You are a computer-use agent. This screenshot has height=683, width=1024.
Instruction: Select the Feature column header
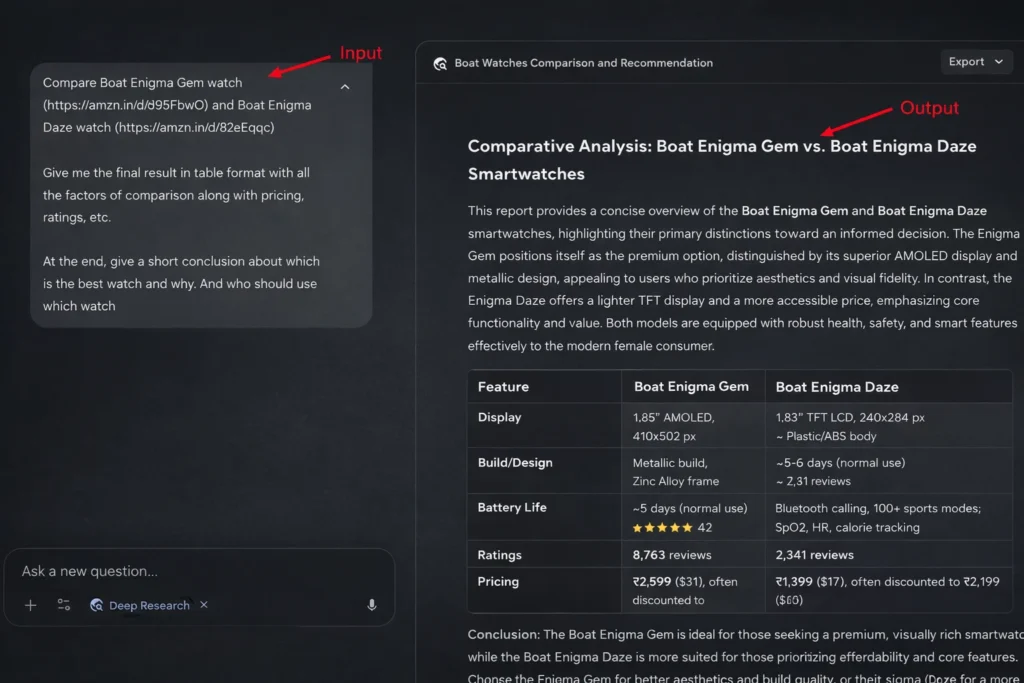click(x=503, y=387)
